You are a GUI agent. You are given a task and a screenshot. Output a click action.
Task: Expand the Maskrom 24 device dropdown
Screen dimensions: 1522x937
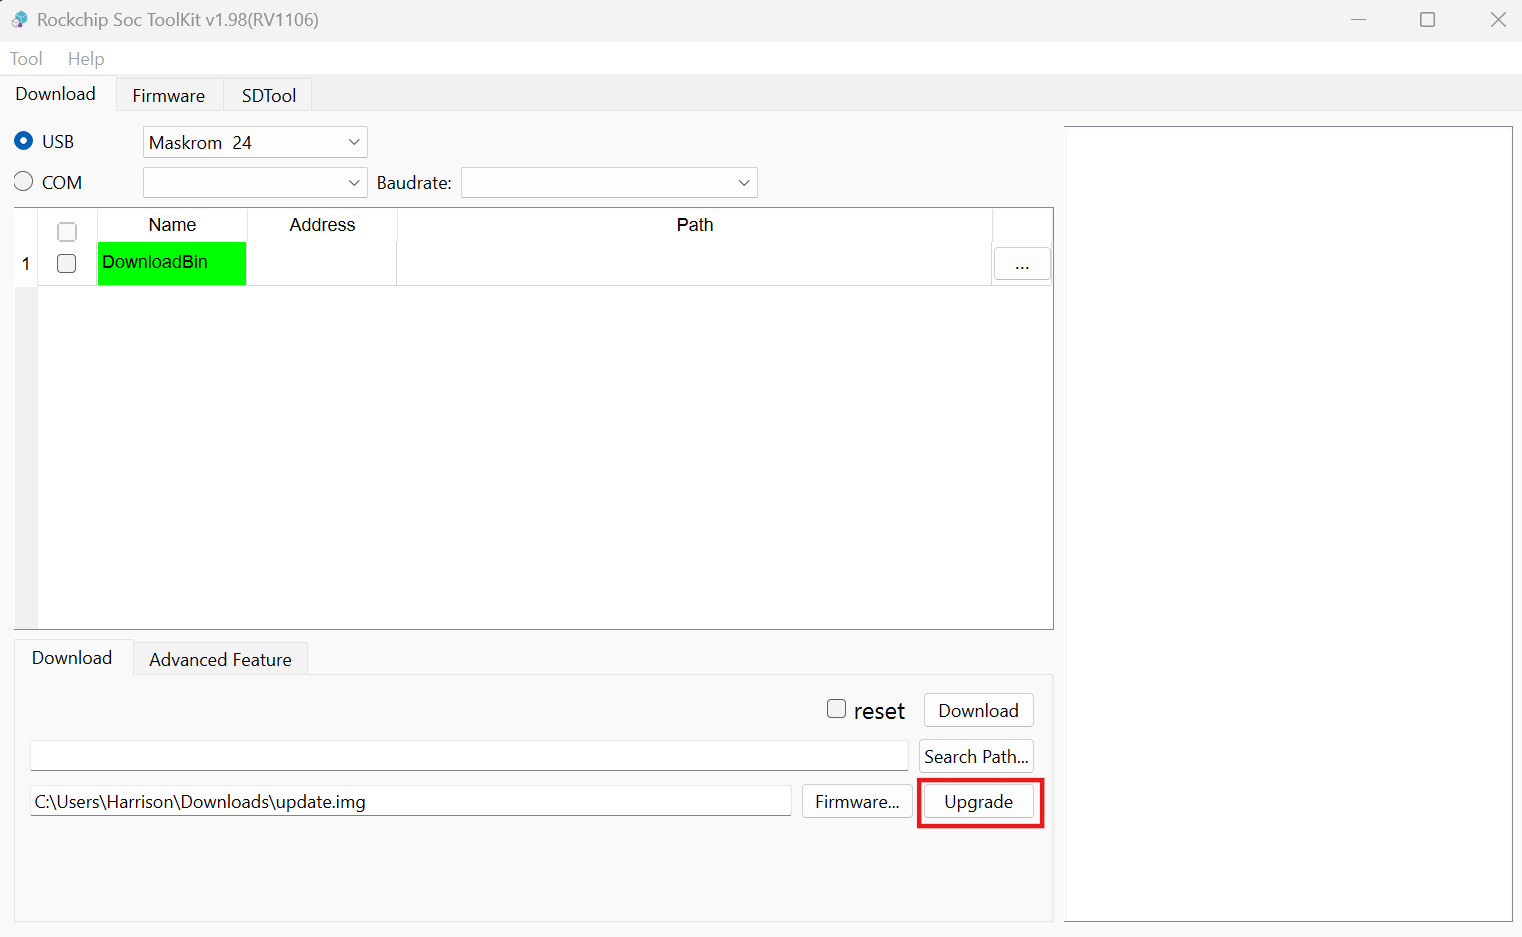pos(255,142)
